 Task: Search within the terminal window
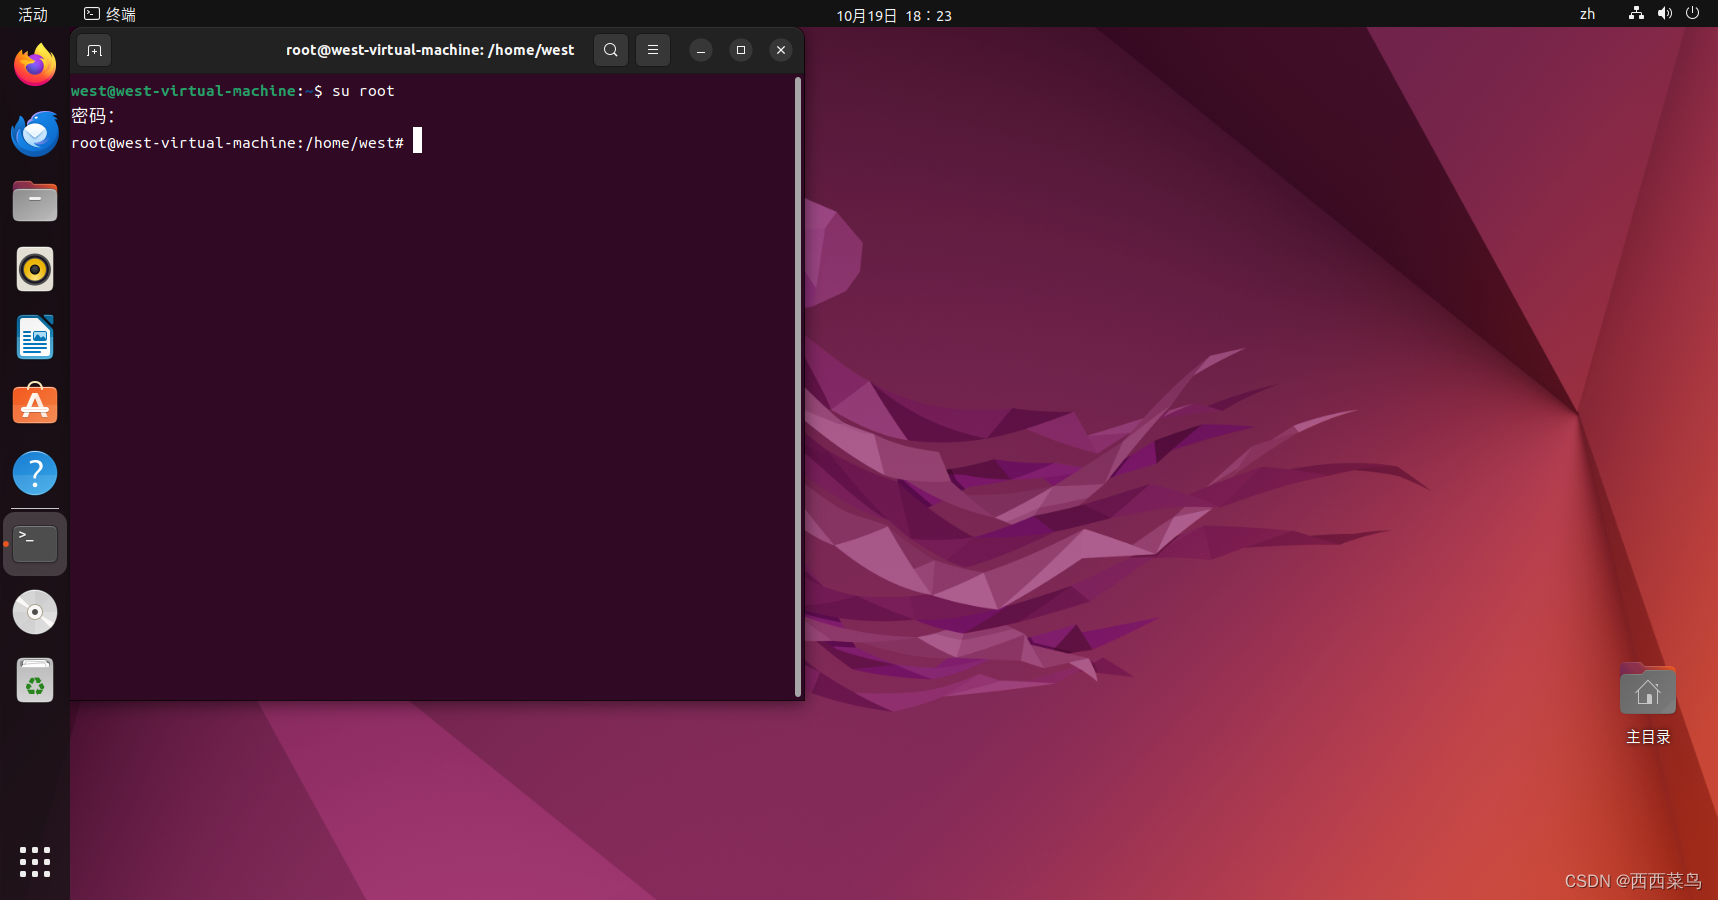click(611, 50)
